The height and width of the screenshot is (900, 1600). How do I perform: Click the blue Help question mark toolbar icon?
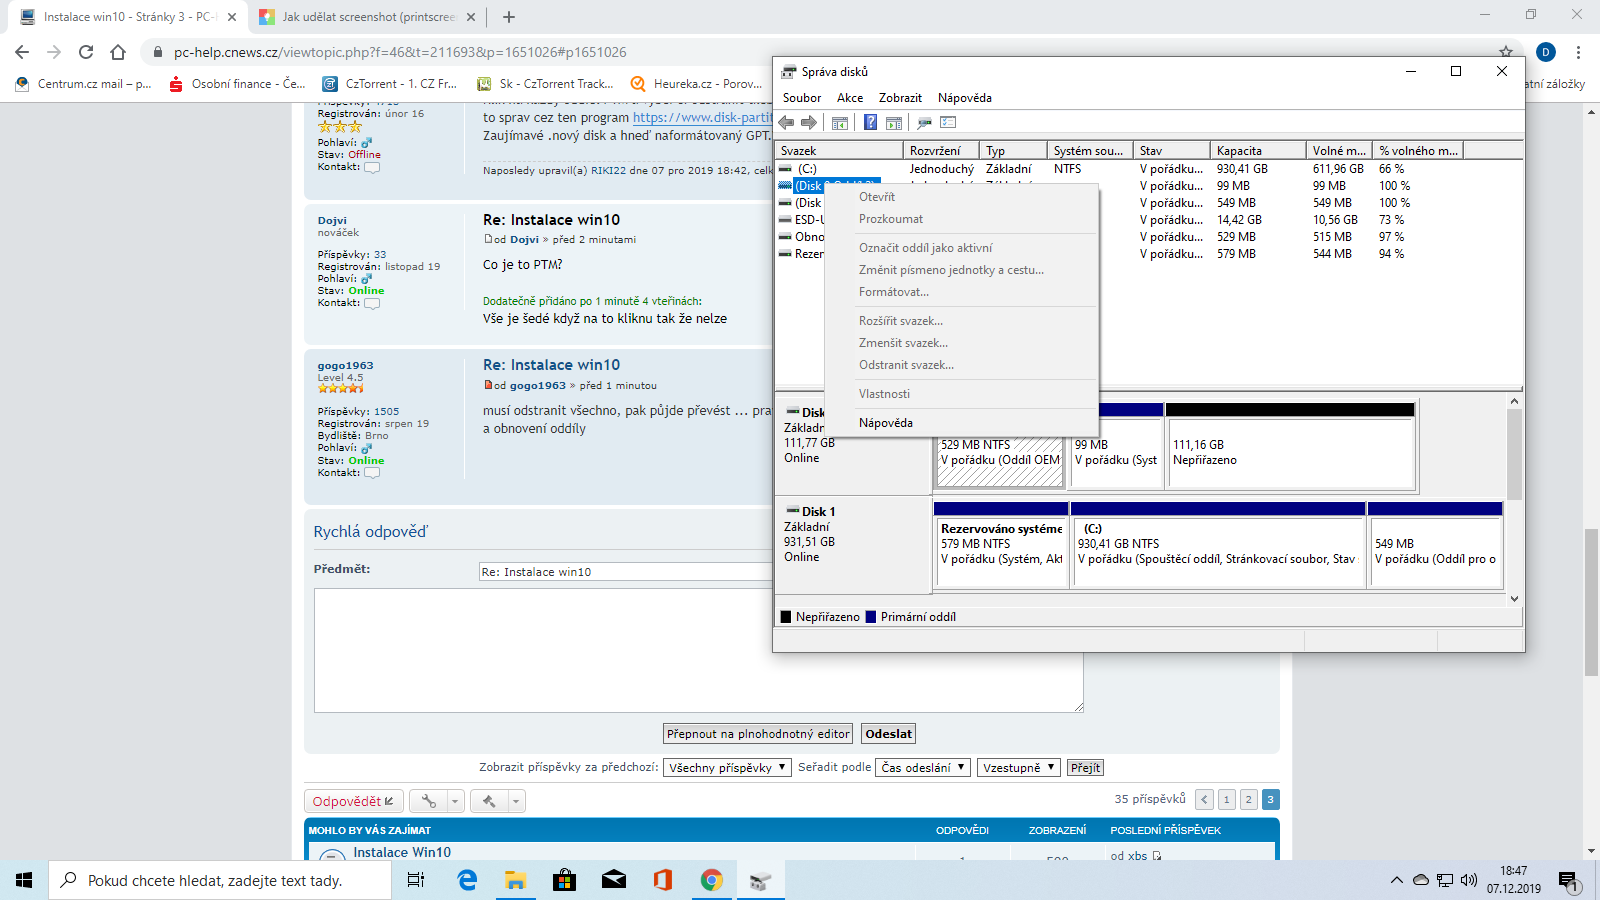click(x=870, y=122)
